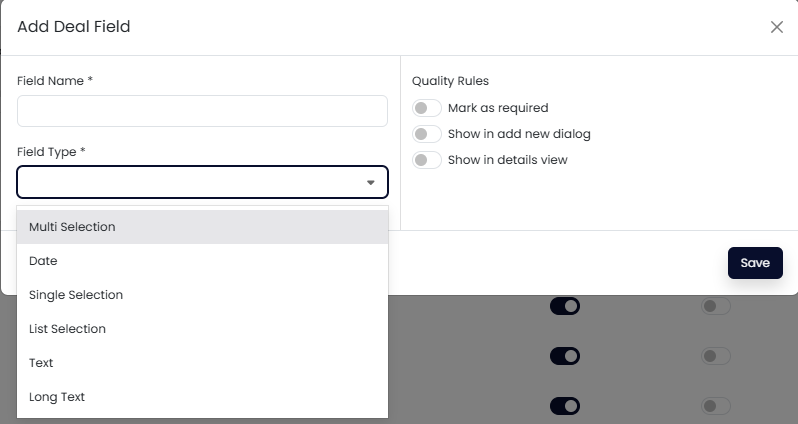
Task: Close the Add Deal Field dialog
Action: [x=777, y=27]
